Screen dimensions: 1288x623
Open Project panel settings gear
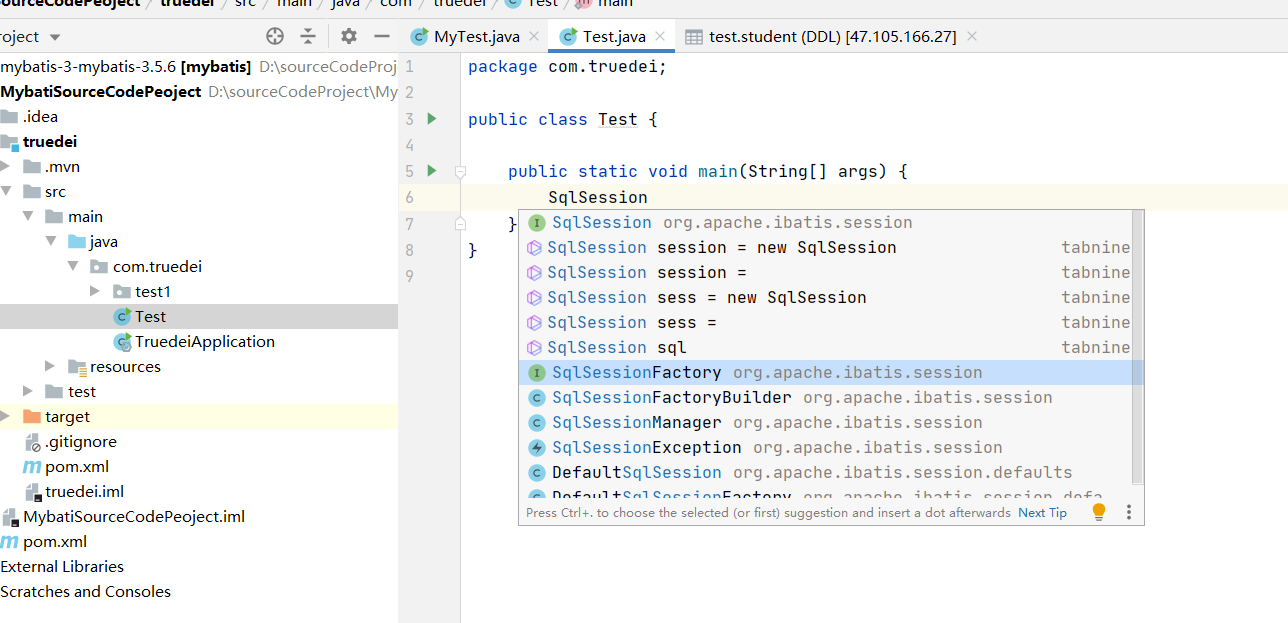[348, 36]
